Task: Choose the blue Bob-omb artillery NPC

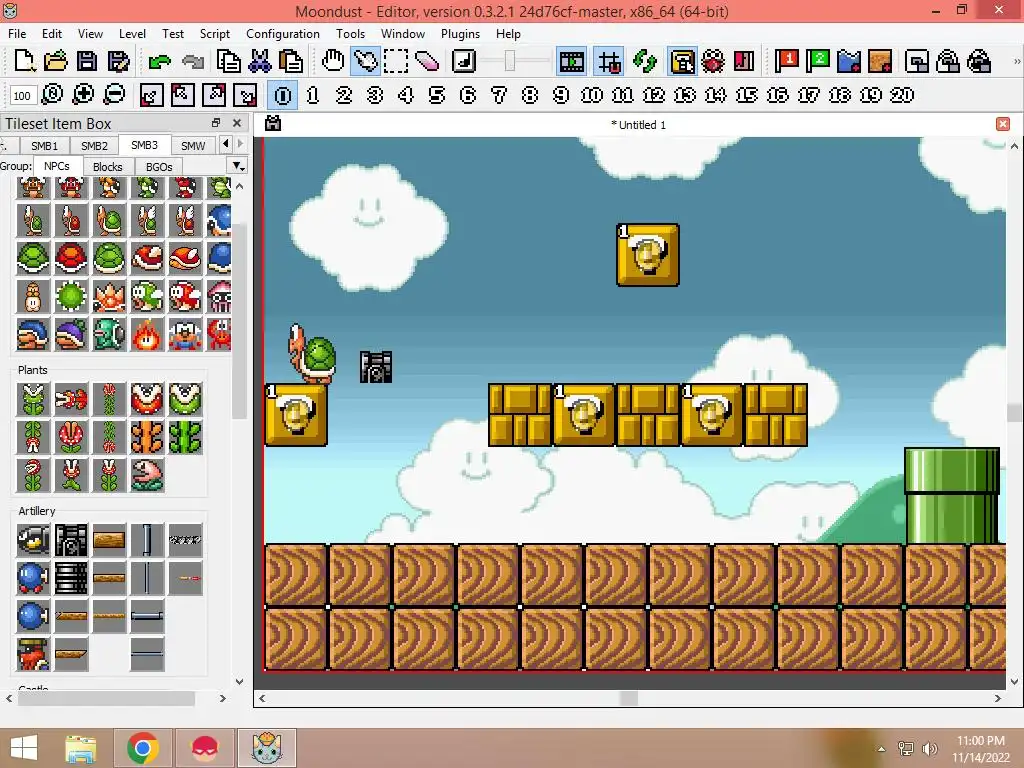Action: [x=33, y=578]
